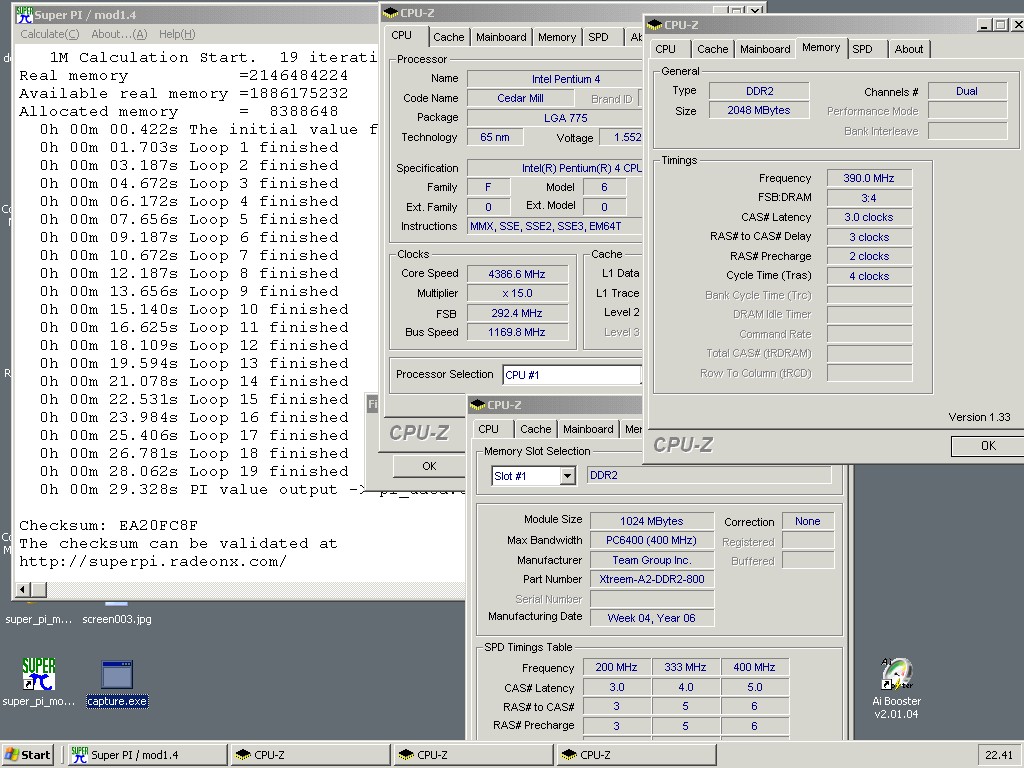Open the Processor Selection CPU #1 combo box
The width and height of the screenshot is (1024, 768).
(x=572, y=375)
